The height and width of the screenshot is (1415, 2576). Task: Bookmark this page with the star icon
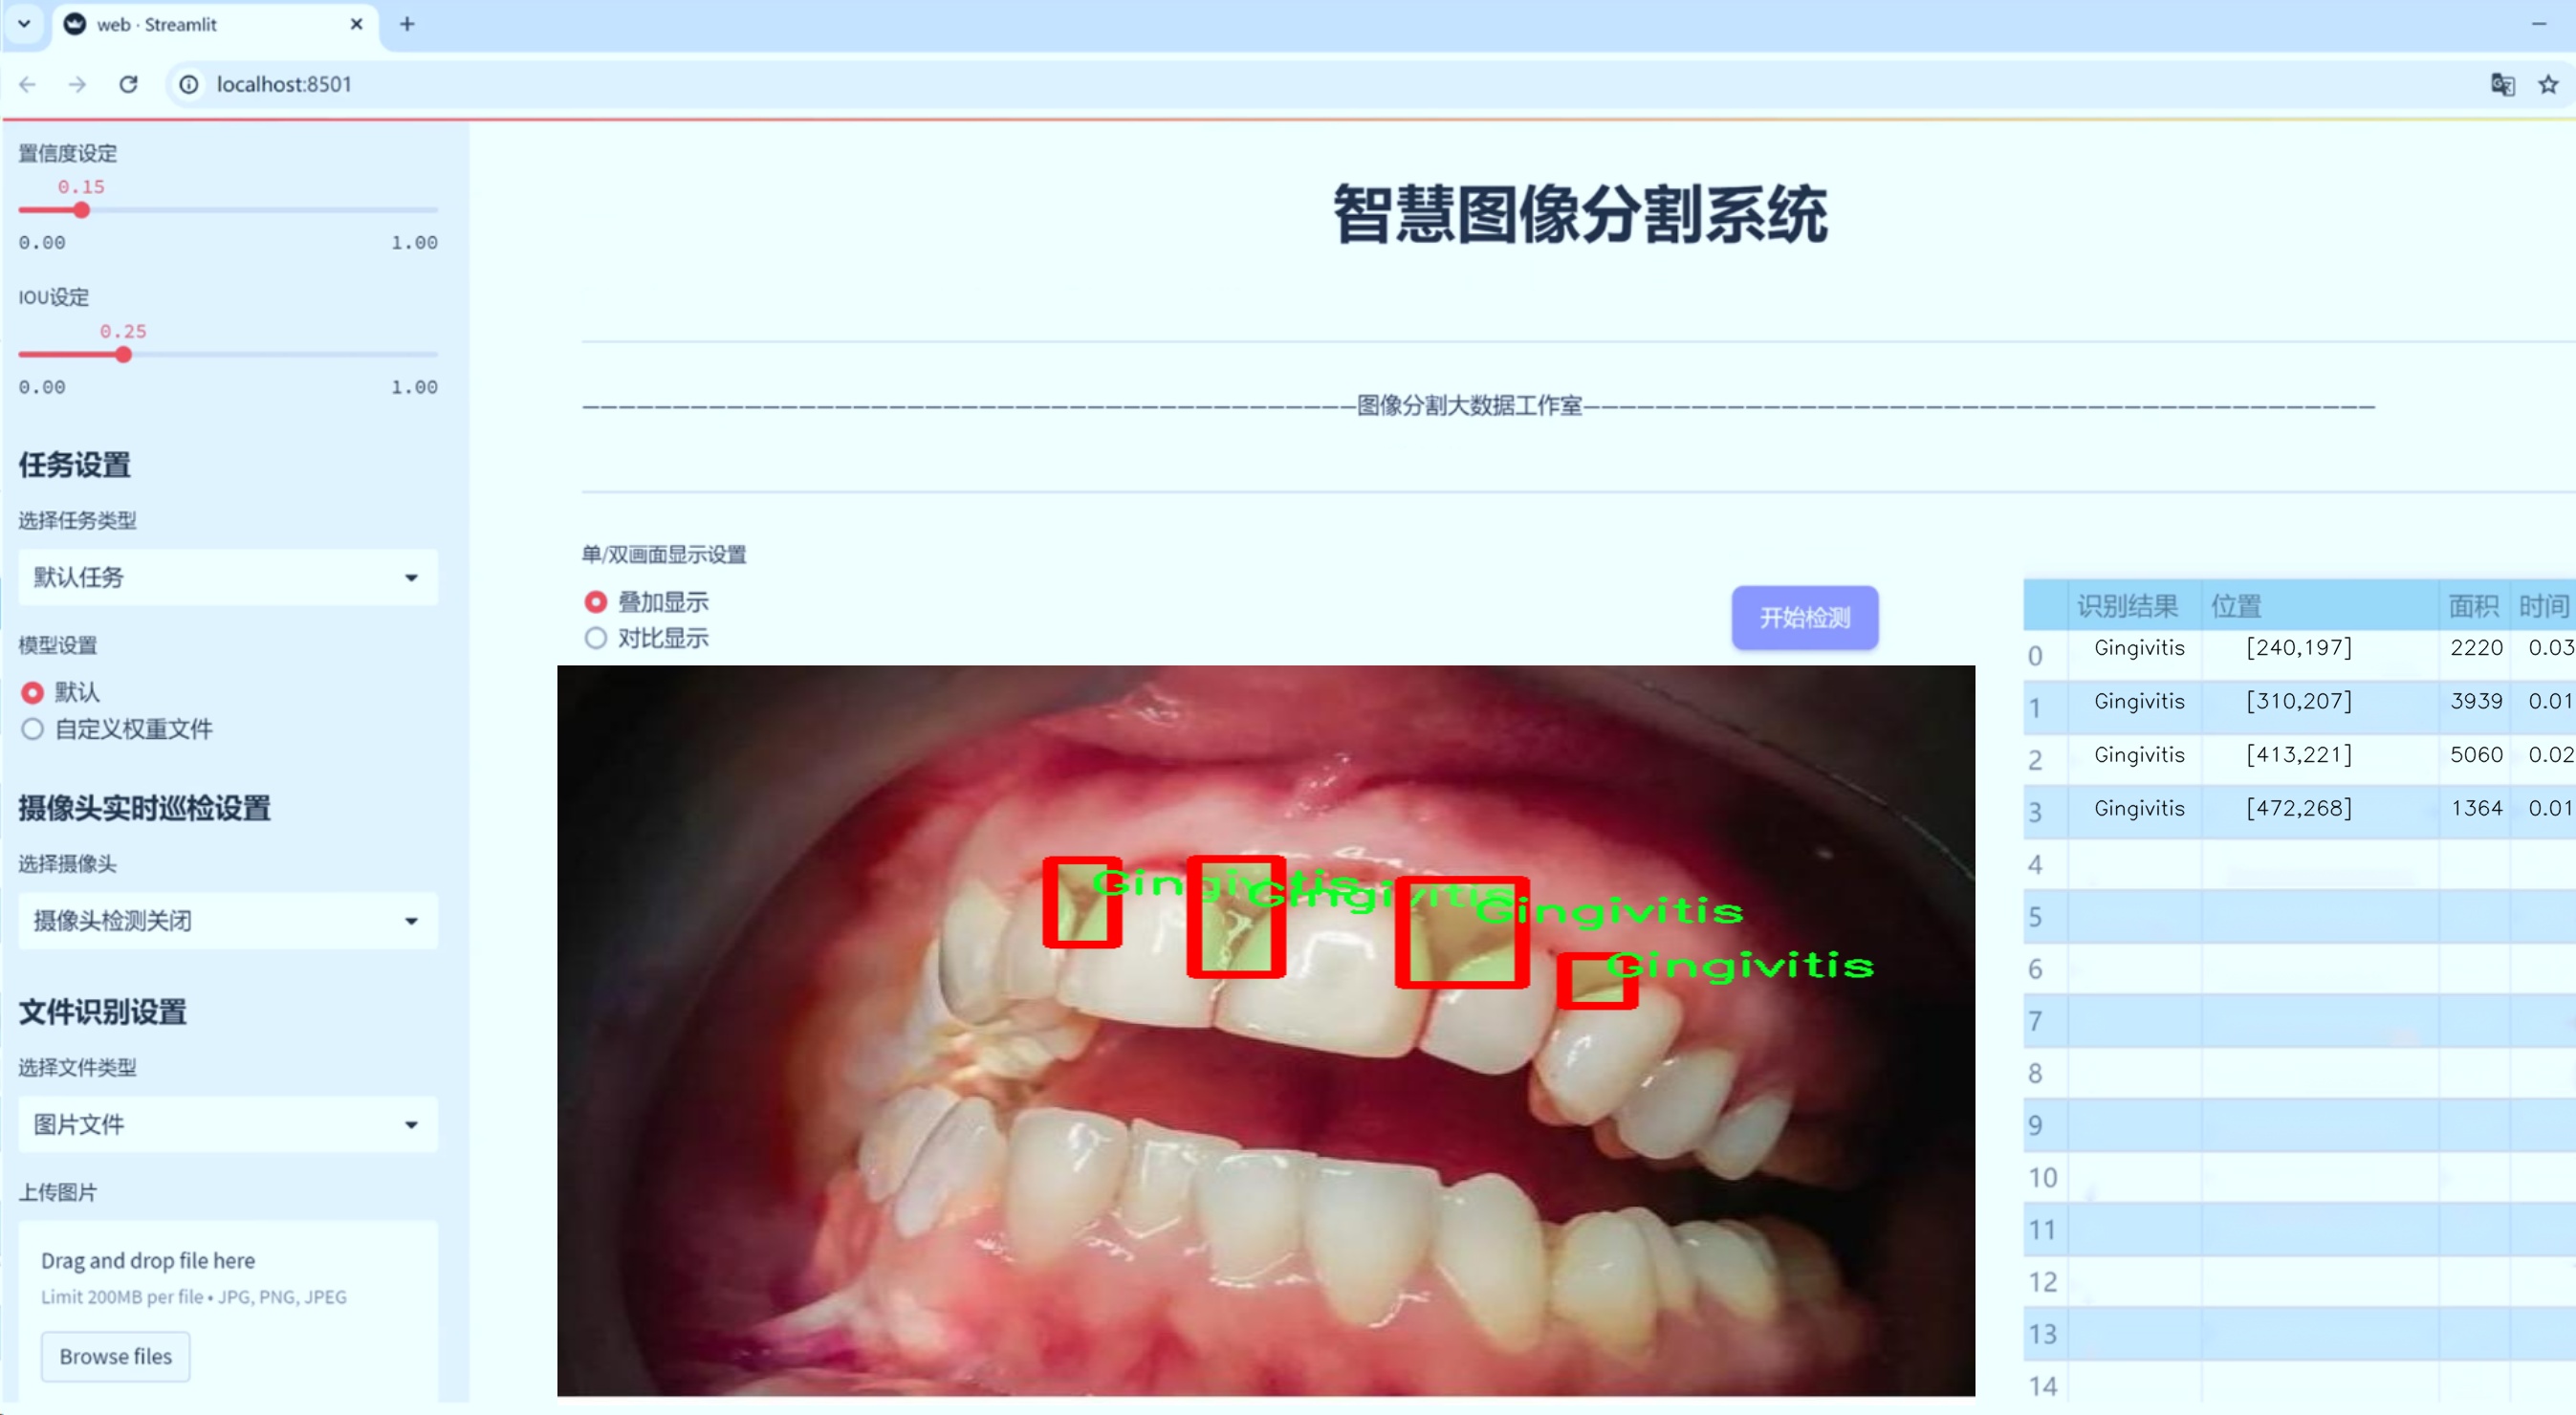coord(2547,84)
